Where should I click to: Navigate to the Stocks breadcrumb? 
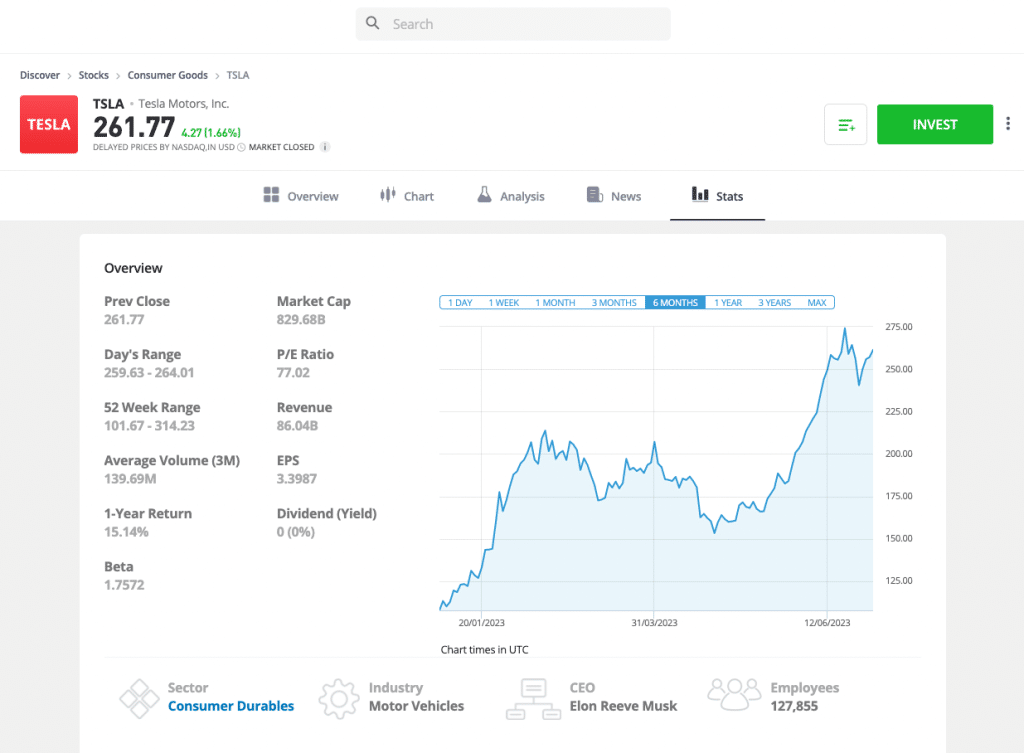(x=93, y=75)
